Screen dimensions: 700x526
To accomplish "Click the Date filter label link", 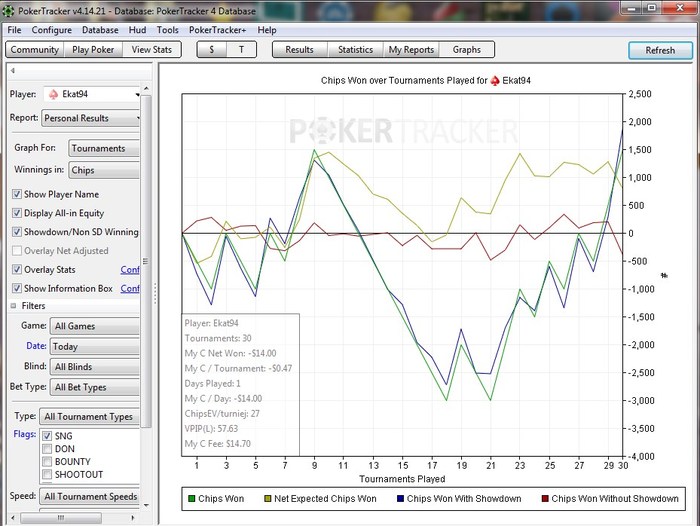I will 36,346.
